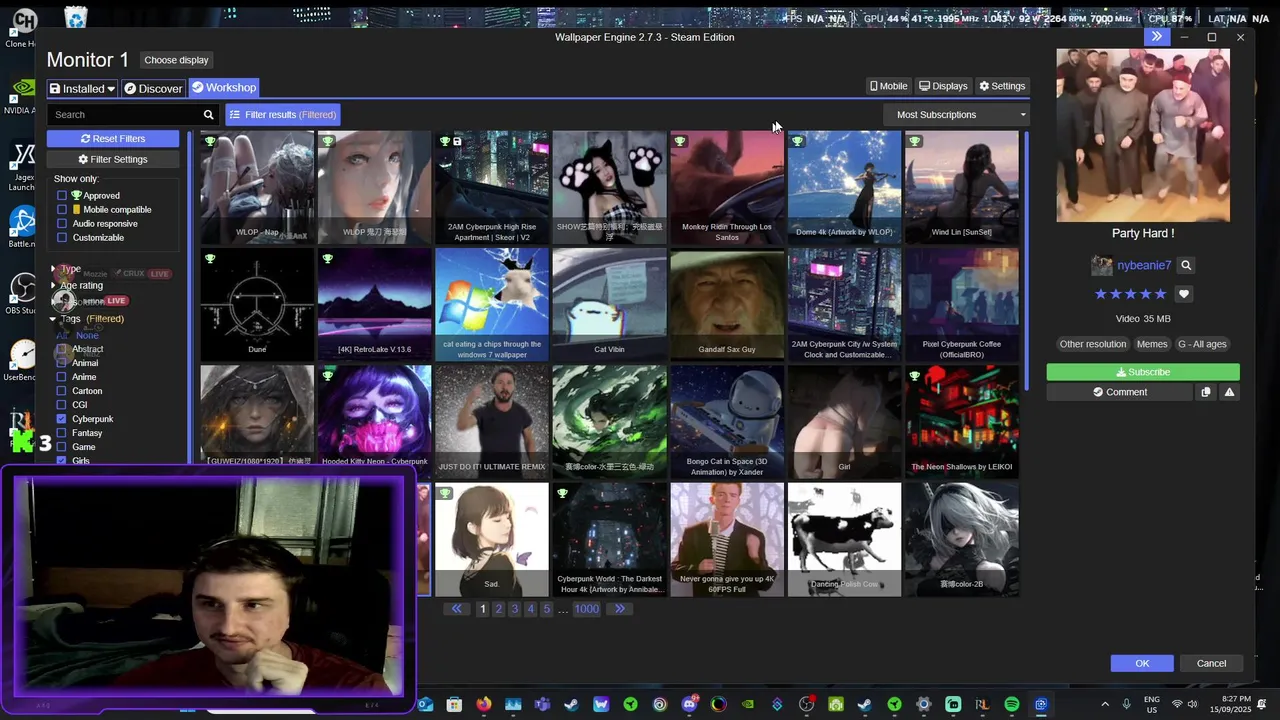Image resolution: width=1280 pixels, height=720 pixels.
Task: Enable the Mobile compatible filter checkbox
Action: (x=62, y=210)
